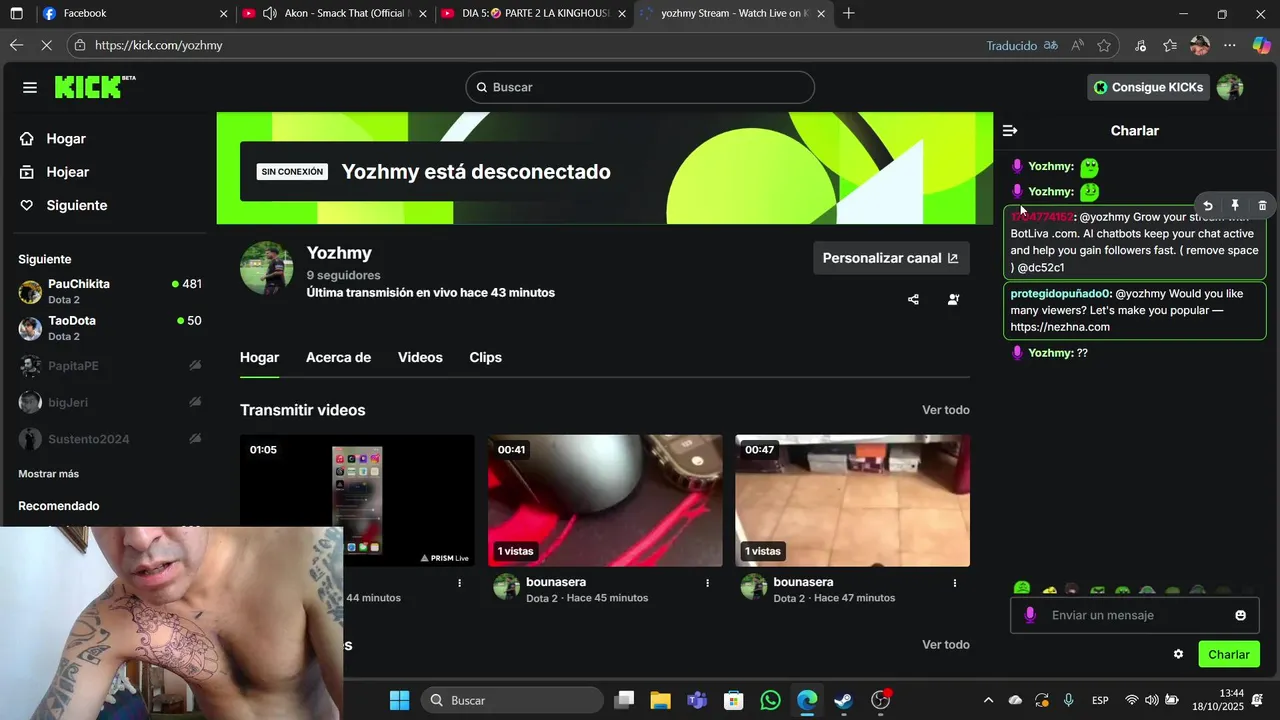This screenshot has width=1280, height=720.
Task: Open offline PapitaPE channel
Action: [110, 365]
